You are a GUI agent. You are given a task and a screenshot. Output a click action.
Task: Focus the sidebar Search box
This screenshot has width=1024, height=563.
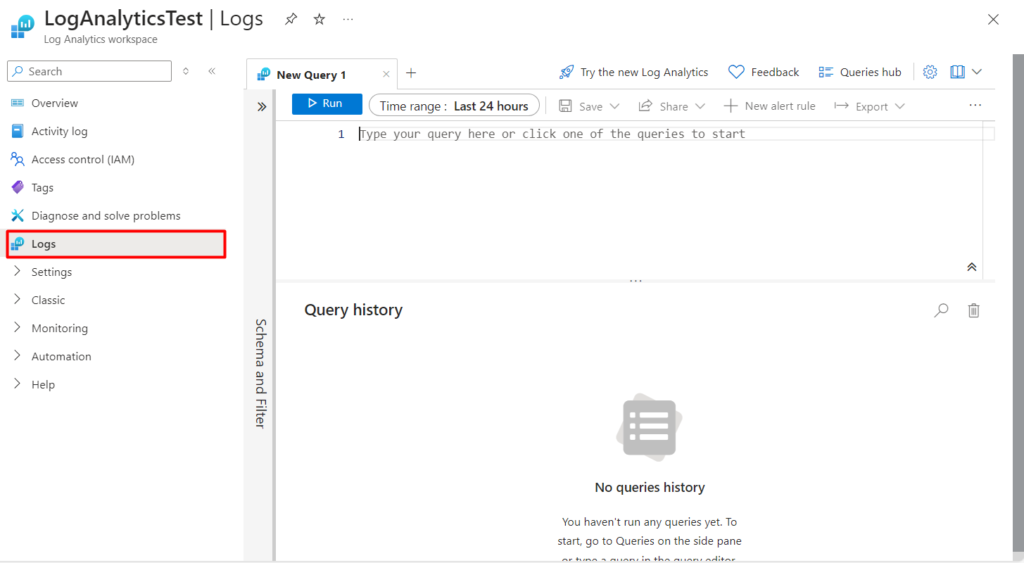tap(89, 71)
